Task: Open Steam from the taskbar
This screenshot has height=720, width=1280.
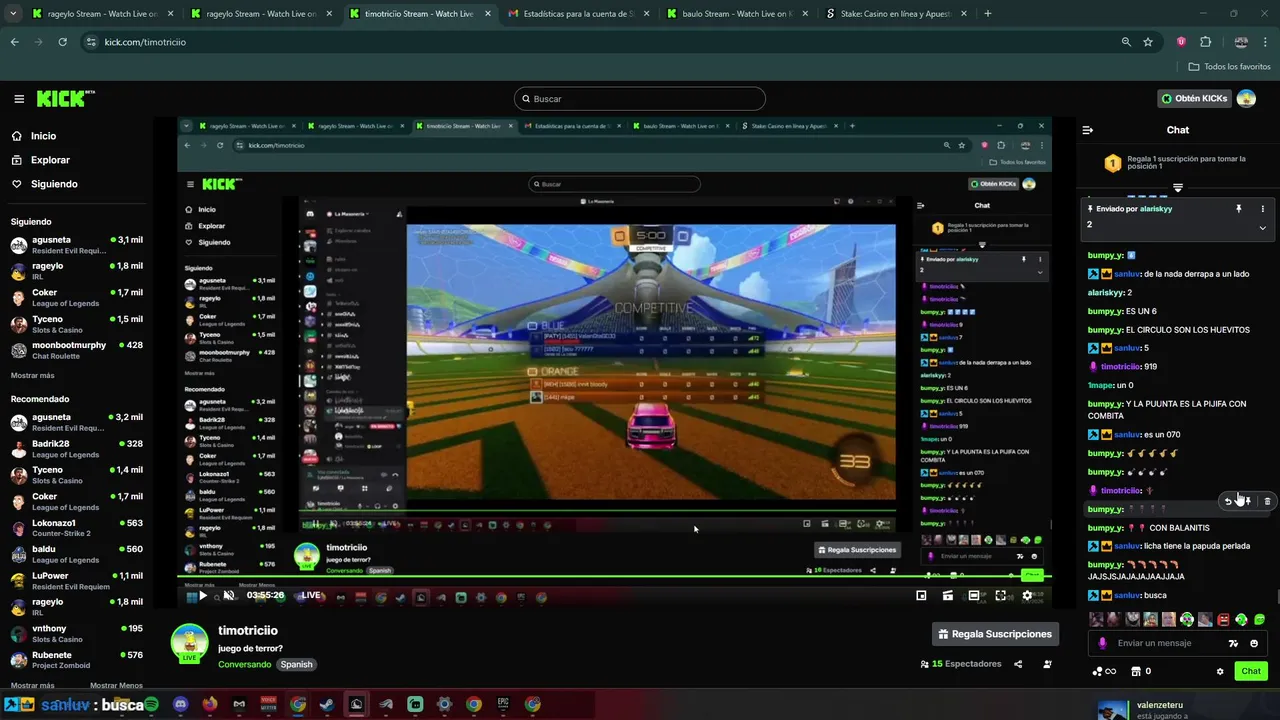Action: tap(327, 704)
